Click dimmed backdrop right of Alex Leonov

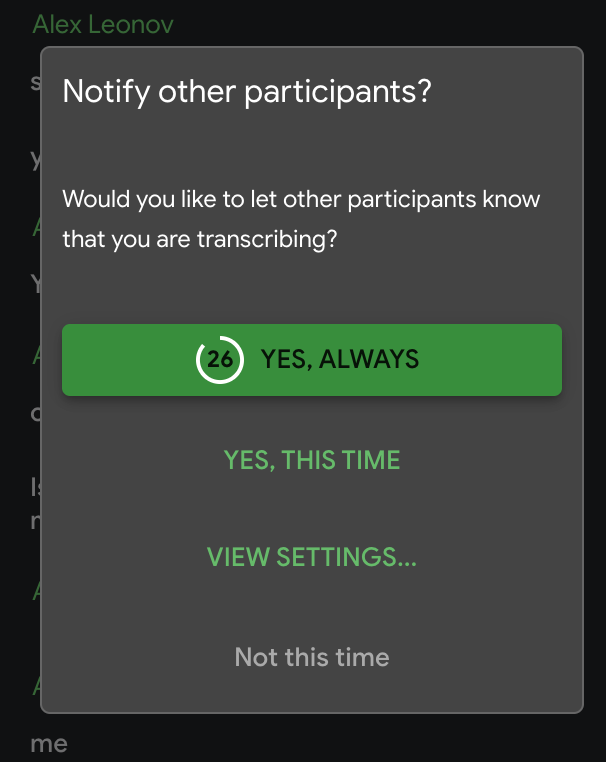(x=400, y=24)
